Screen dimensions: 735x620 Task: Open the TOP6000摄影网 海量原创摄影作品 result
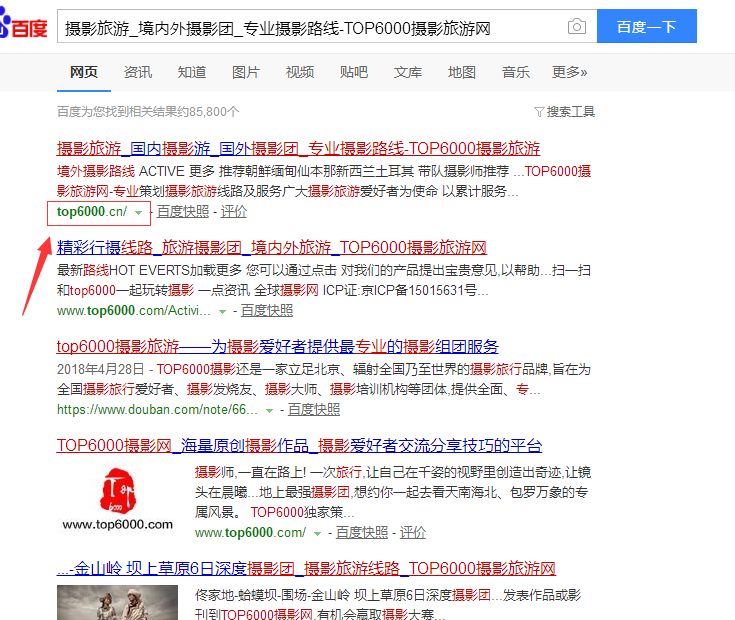point(300,445)
